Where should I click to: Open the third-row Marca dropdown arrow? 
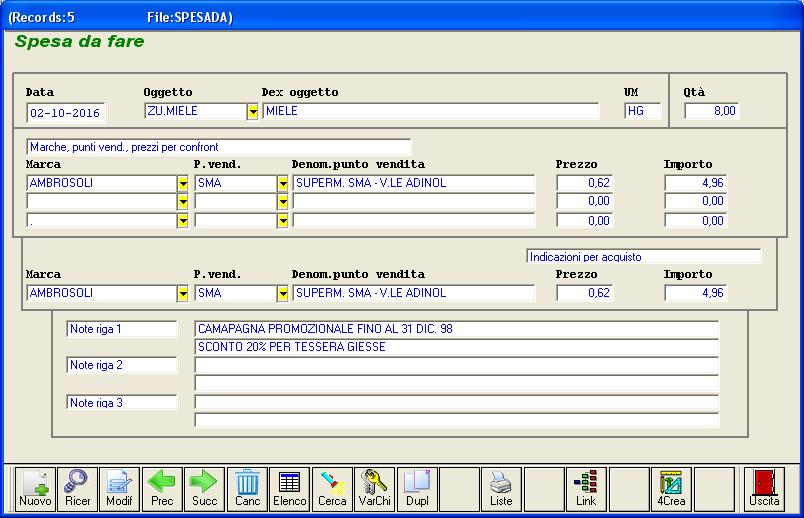(x=183, y=221)
